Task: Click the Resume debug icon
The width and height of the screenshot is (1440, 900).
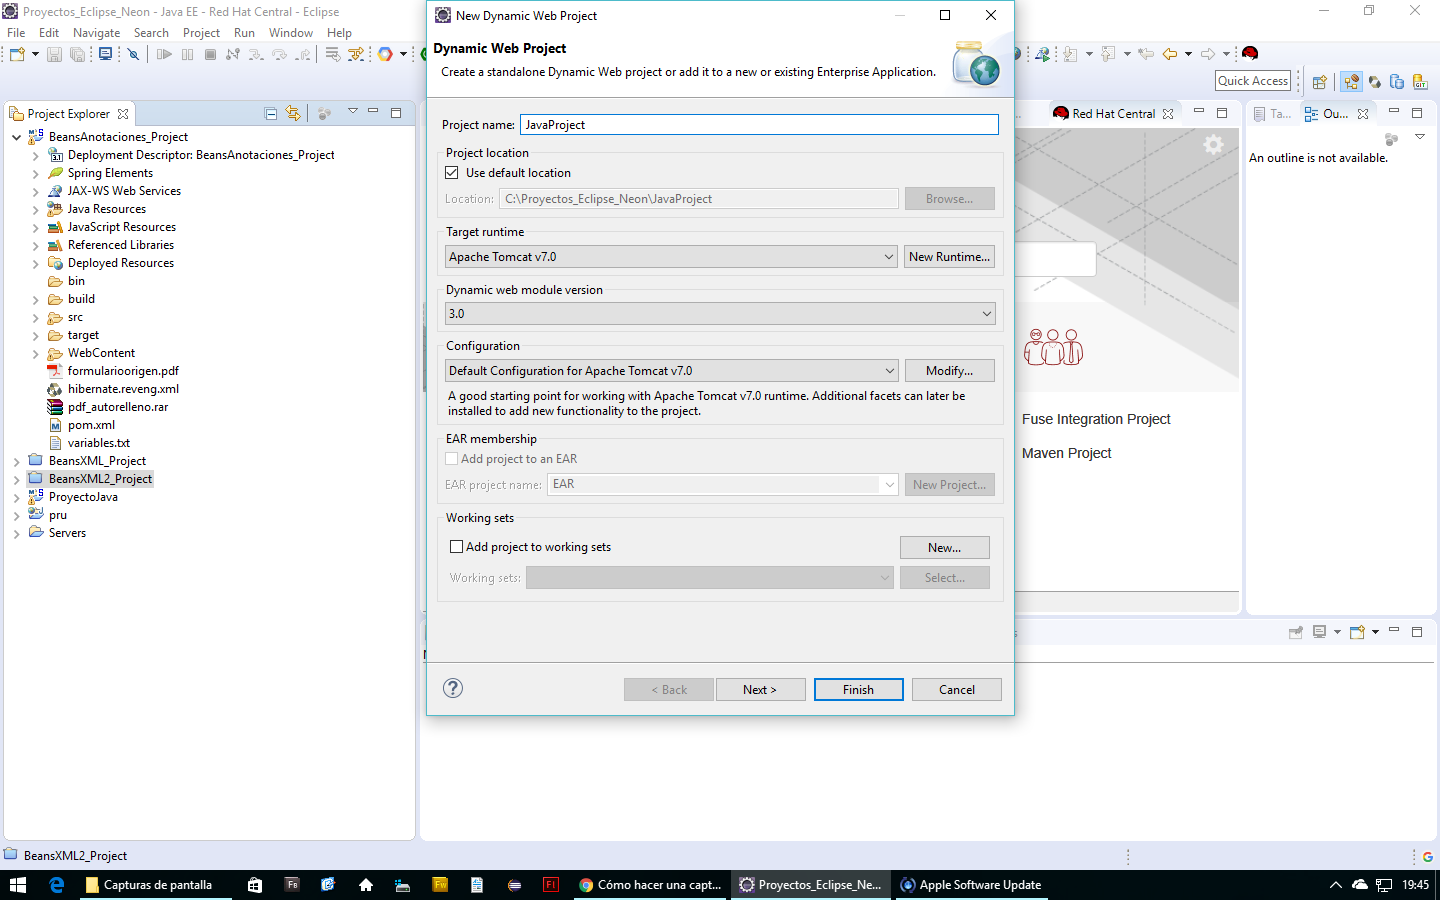Action: coord(164,54)
